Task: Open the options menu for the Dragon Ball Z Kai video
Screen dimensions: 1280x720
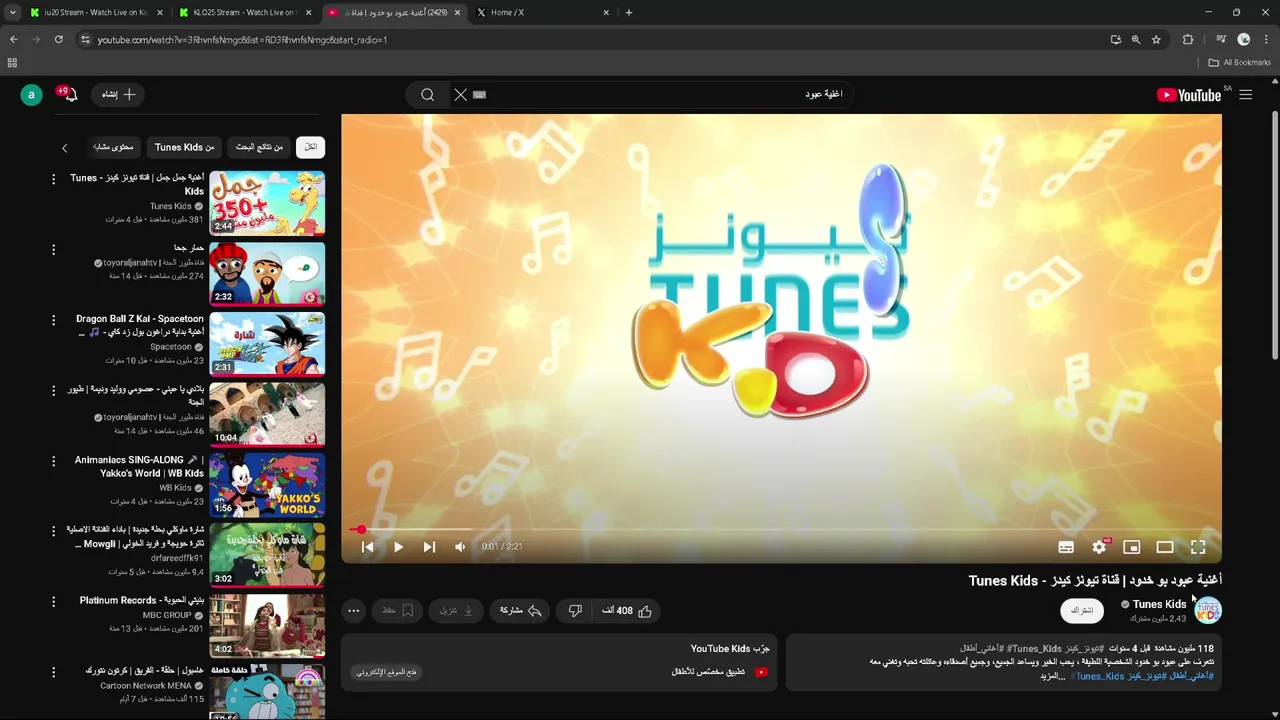Action: pos(54,320)
